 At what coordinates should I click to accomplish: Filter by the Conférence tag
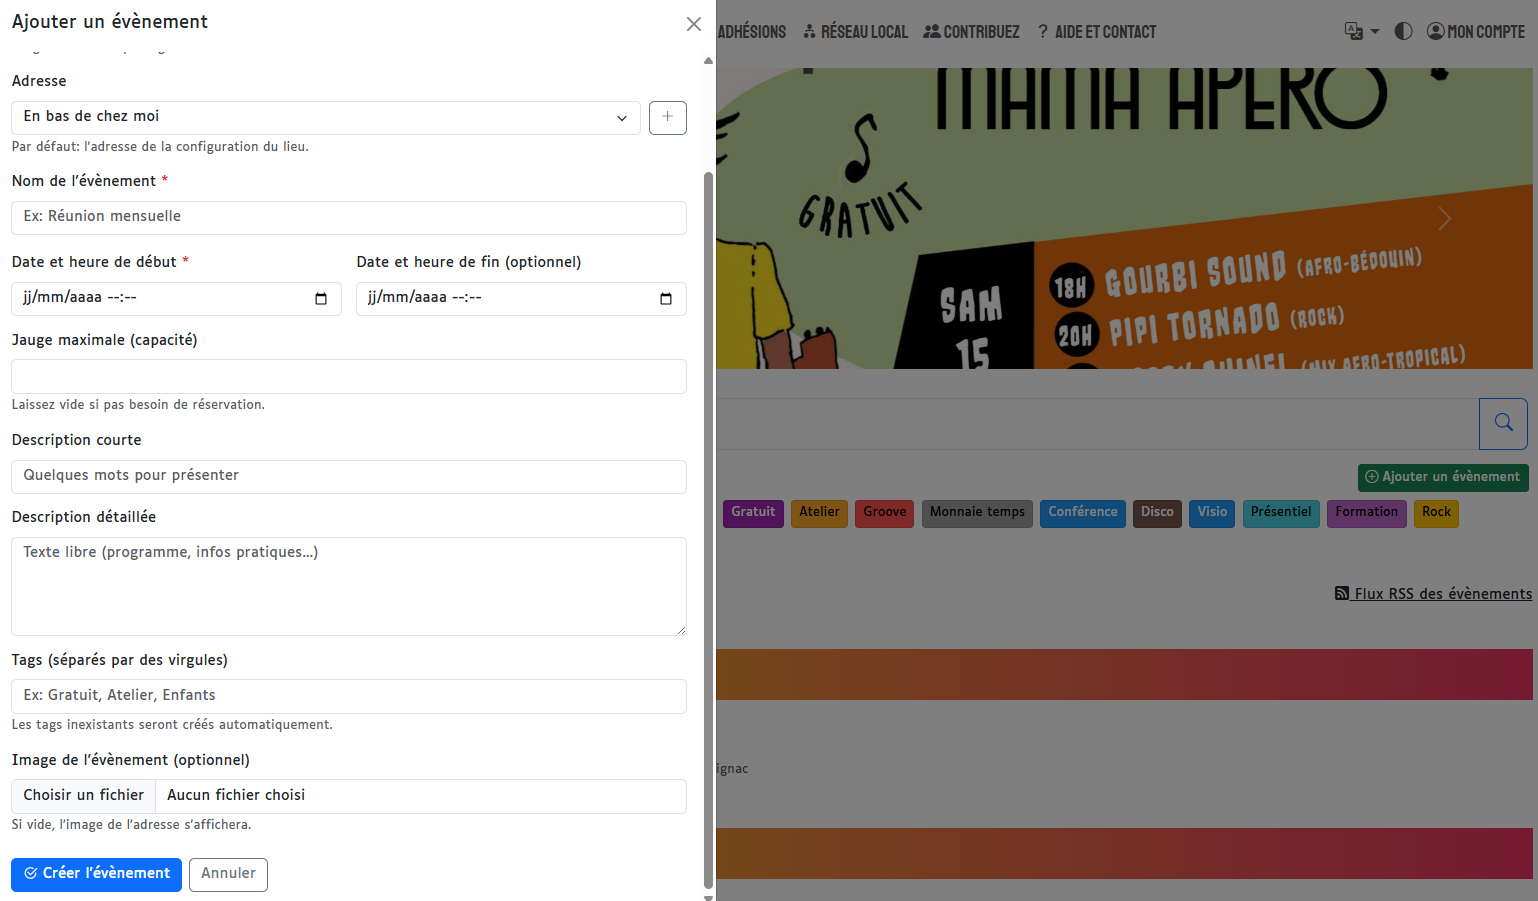pos(1082,512)
